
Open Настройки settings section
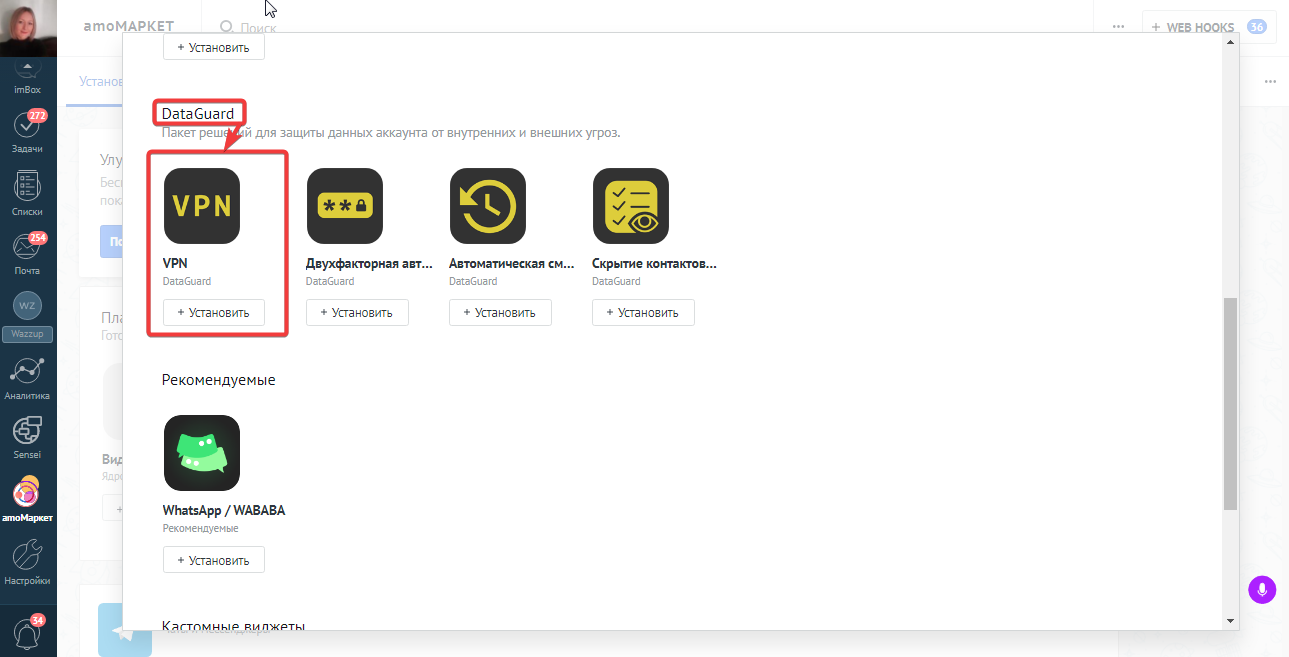27,561
